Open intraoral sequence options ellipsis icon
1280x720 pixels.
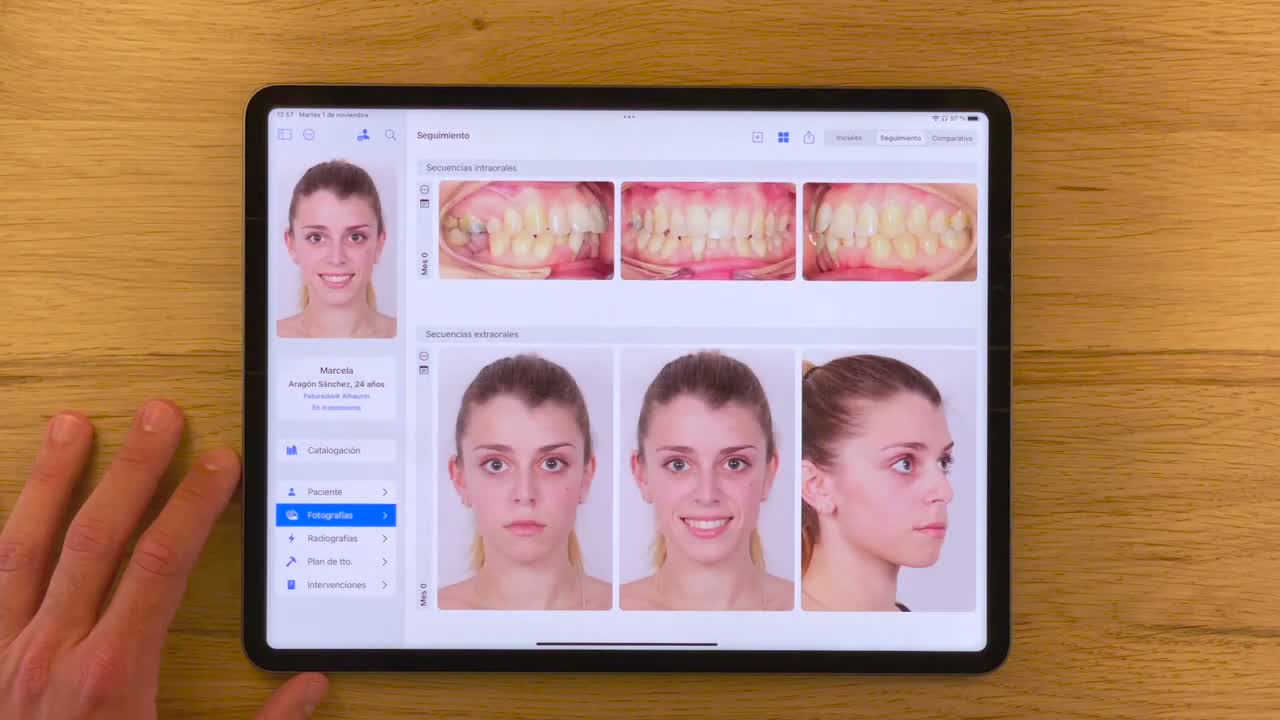point(424,190)
